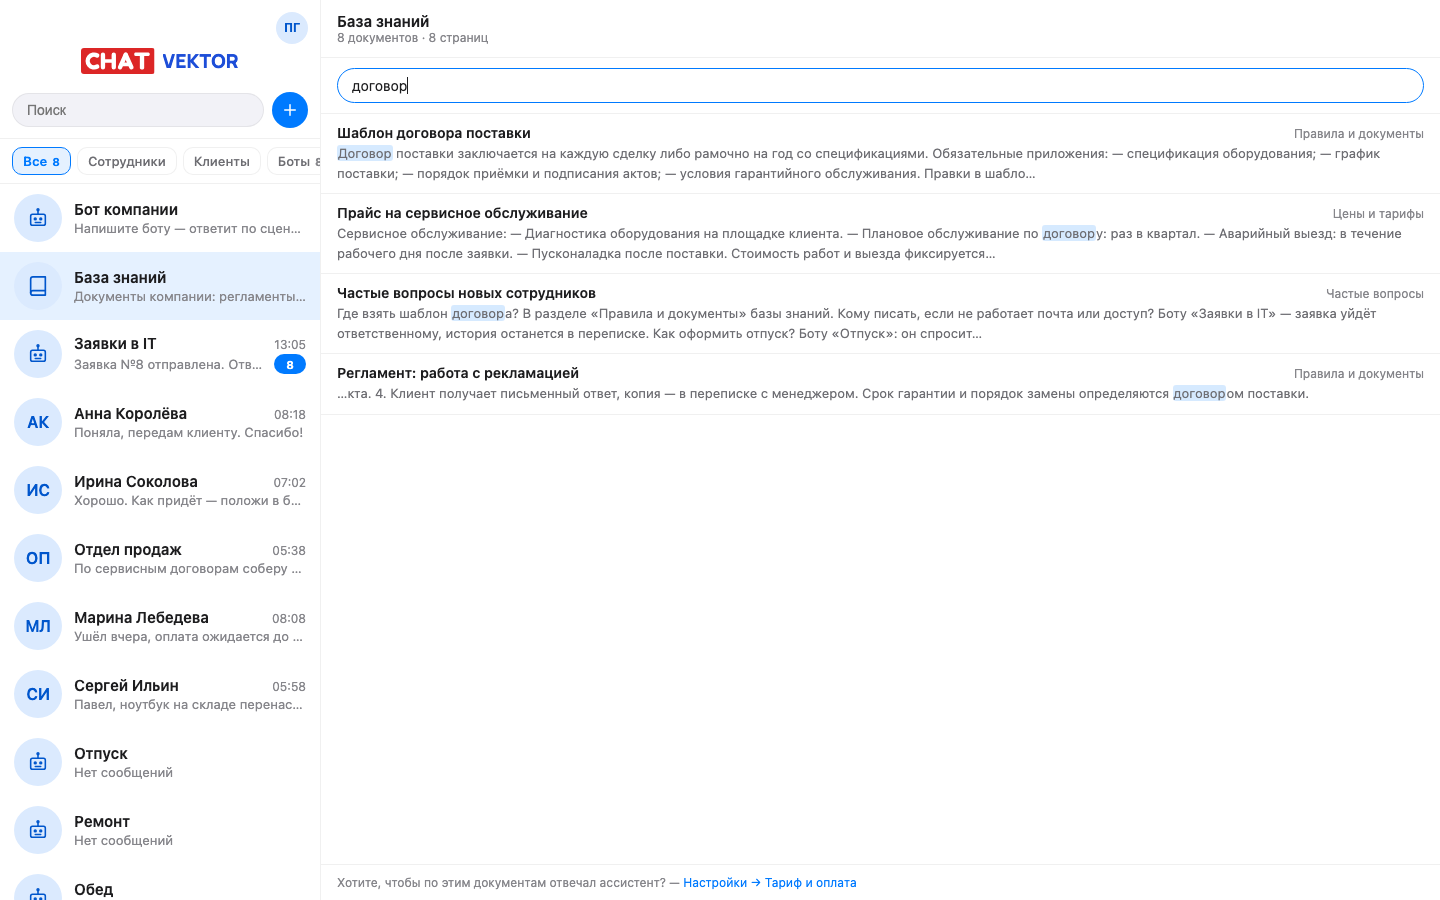Switch to the Сотрудники filter tab
The image size is (1440, 900).
pos(127,161)
